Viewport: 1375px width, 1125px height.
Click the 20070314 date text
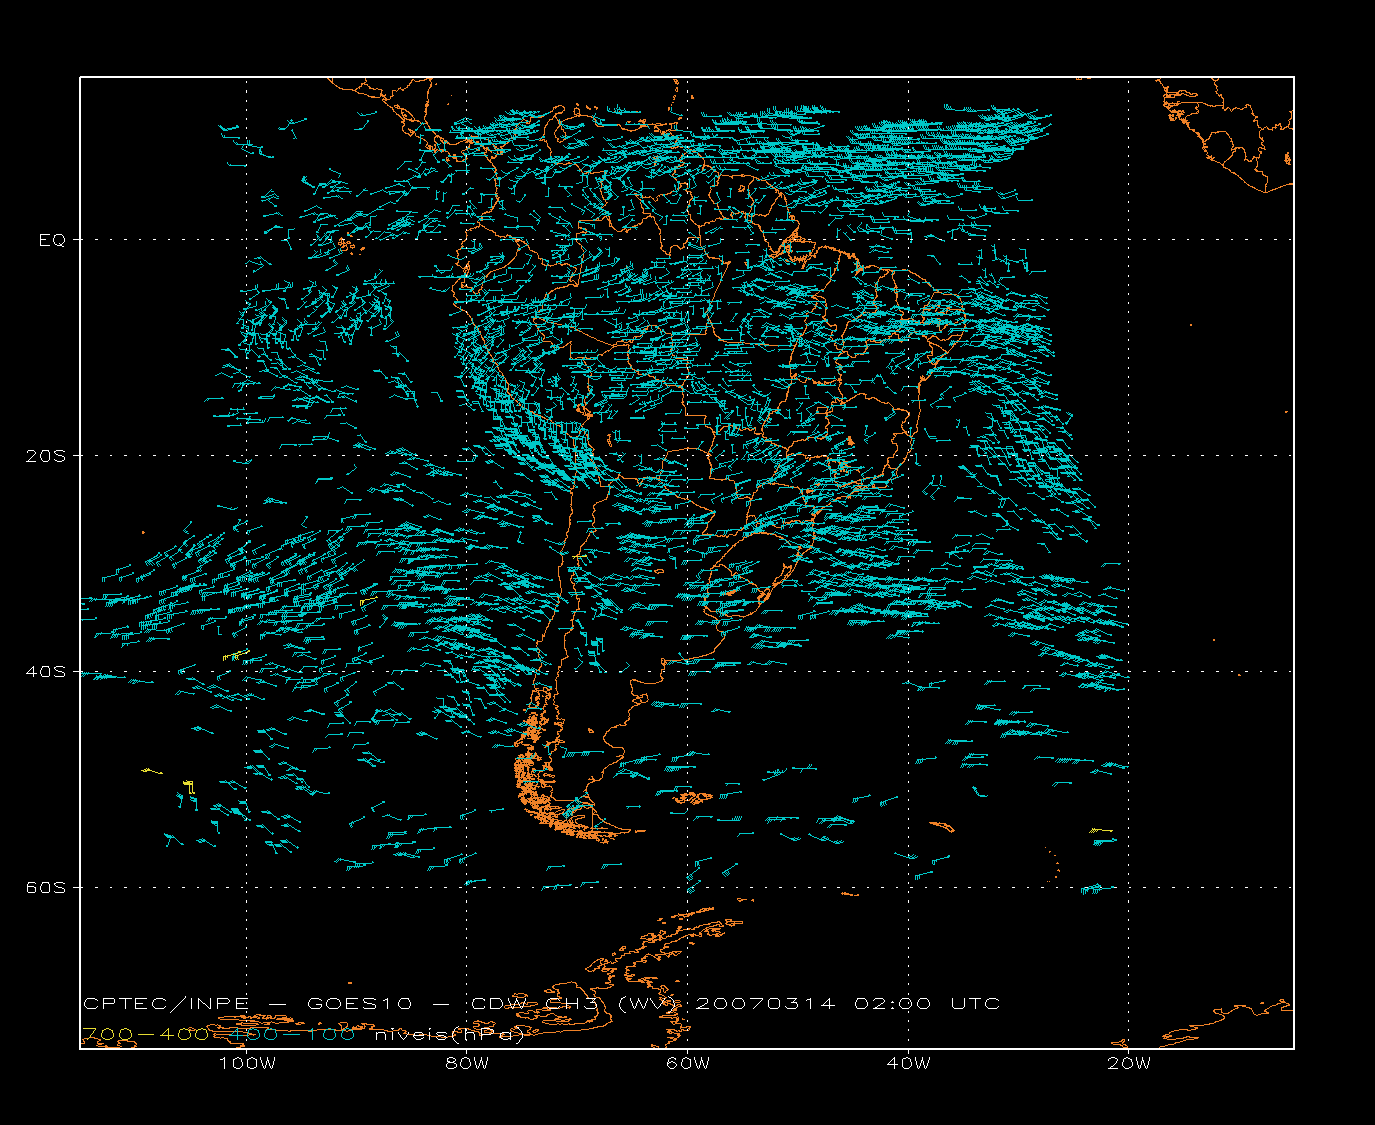[x=765, y=1004]
